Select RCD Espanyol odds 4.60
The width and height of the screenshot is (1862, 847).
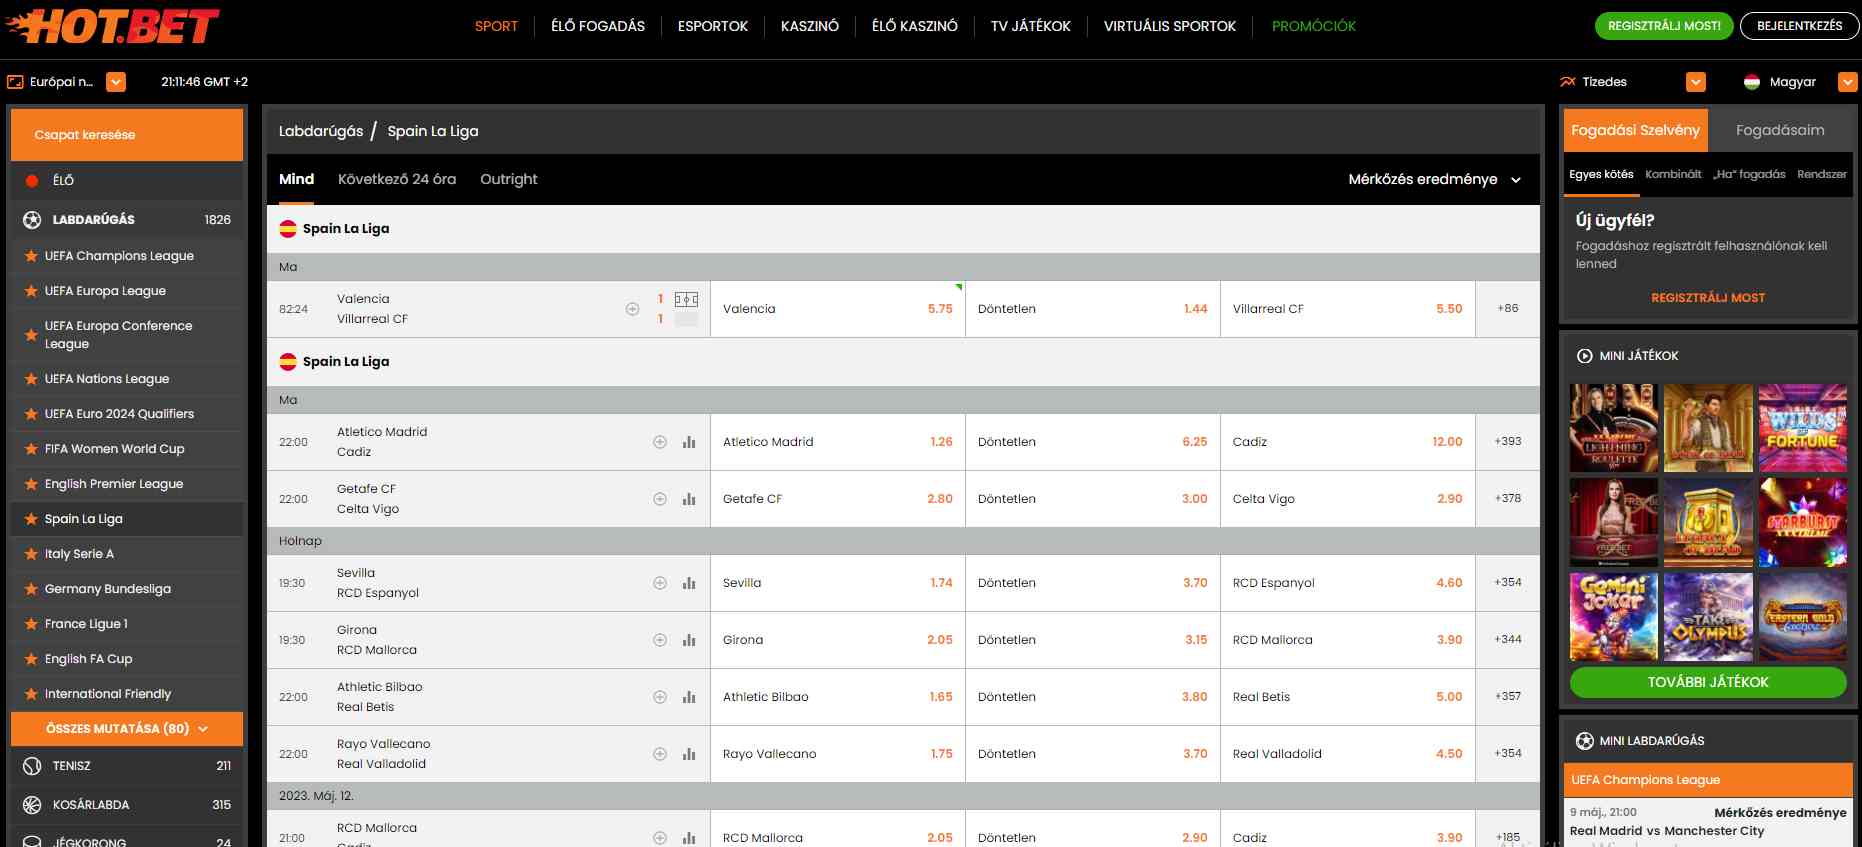[1348, 583]
